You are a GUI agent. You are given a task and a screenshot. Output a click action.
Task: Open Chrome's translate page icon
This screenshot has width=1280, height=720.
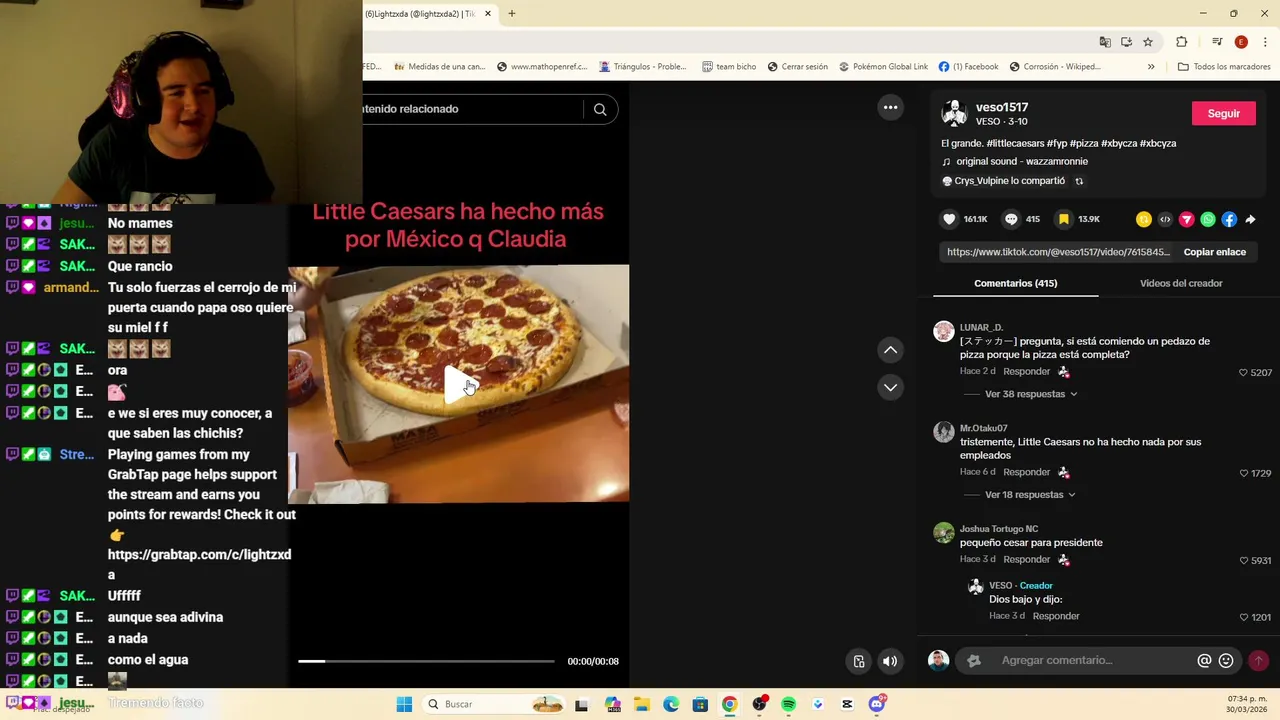point(1105,42)
